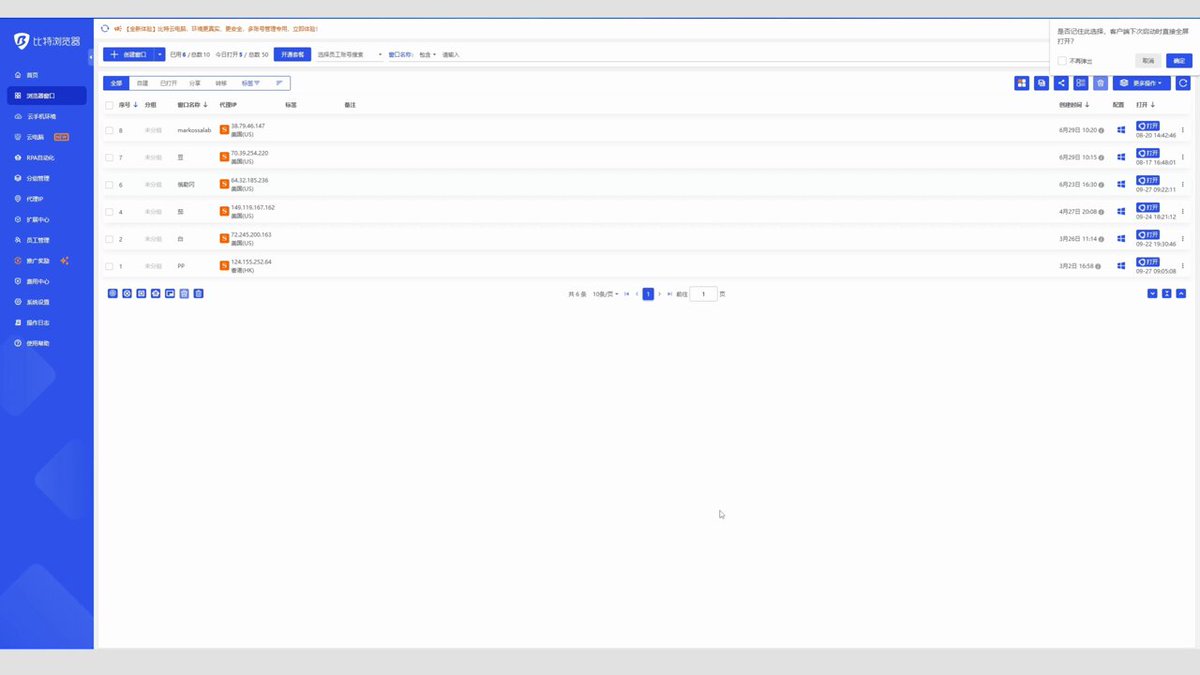Click the share icon button in the toolbar
This screenshot has height=675, width=1200.
click(1061, 83)
